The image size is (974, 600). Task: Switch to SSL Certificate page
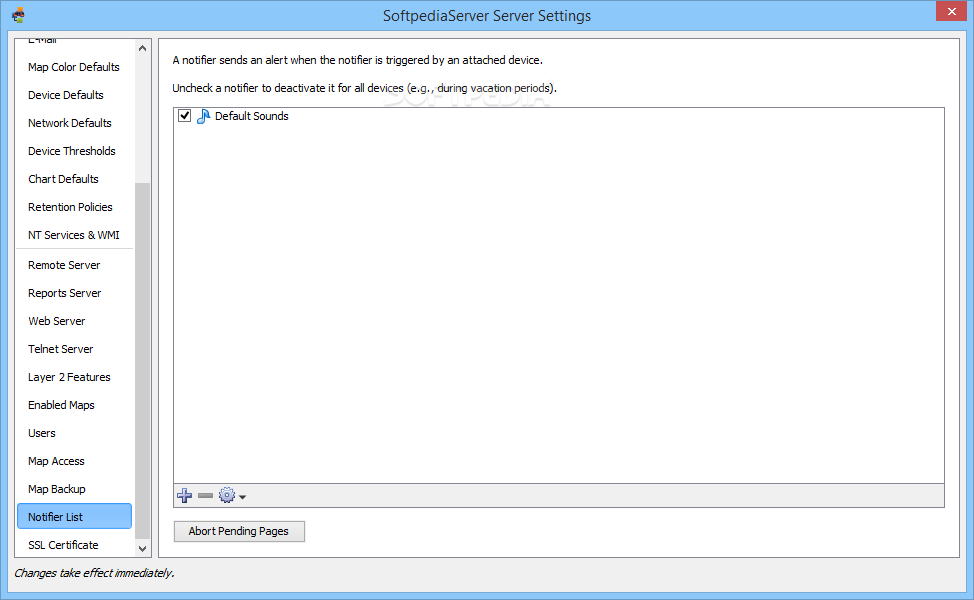pyautogui.click(x=63, y=545)
